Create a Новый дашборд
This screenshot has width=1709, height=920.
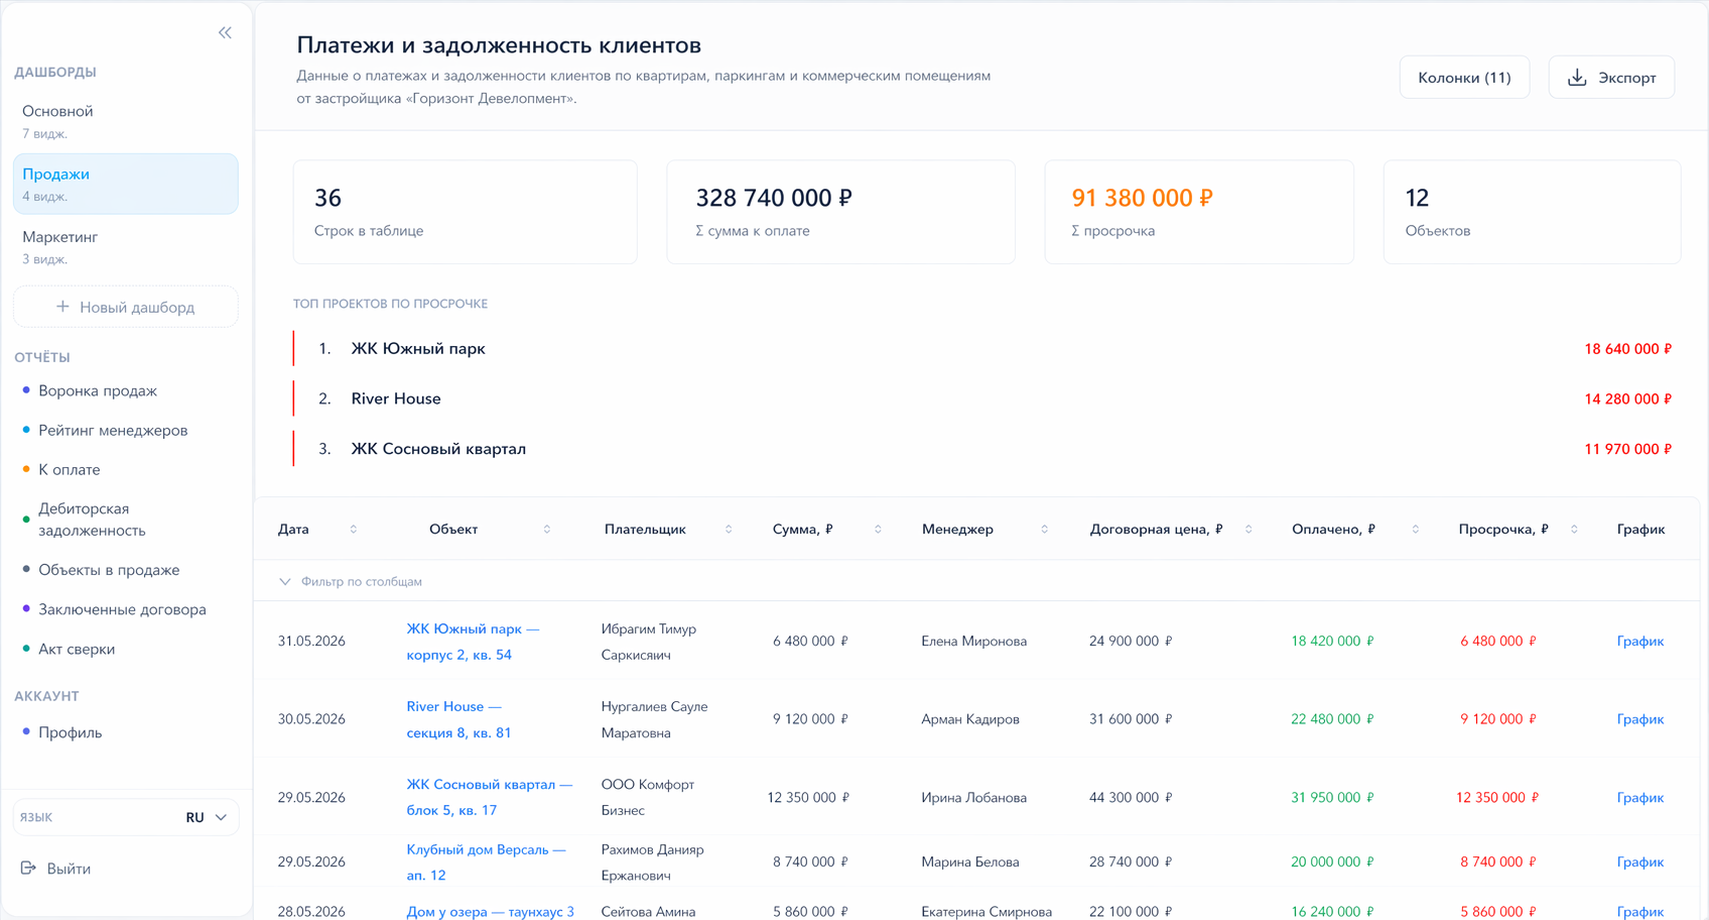tap(126, 307)
